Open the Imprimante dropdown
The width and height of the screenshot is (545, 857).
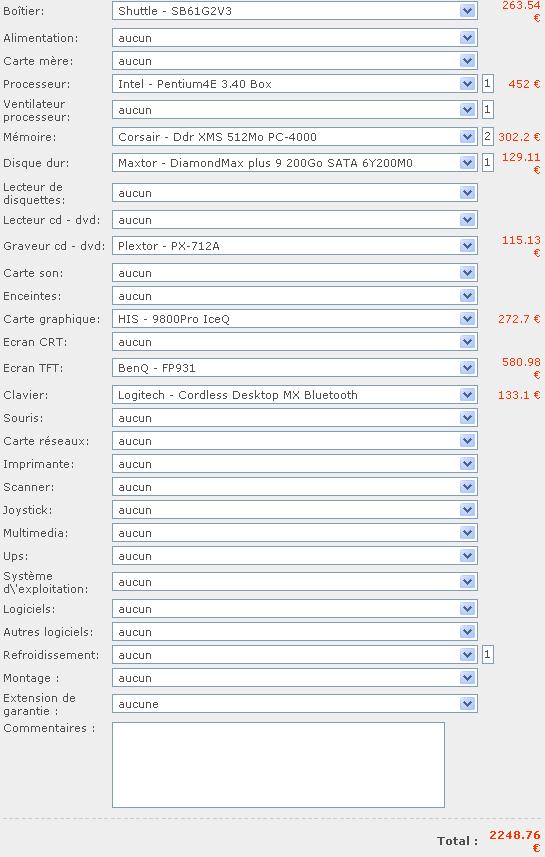click(x=295, y=463)
